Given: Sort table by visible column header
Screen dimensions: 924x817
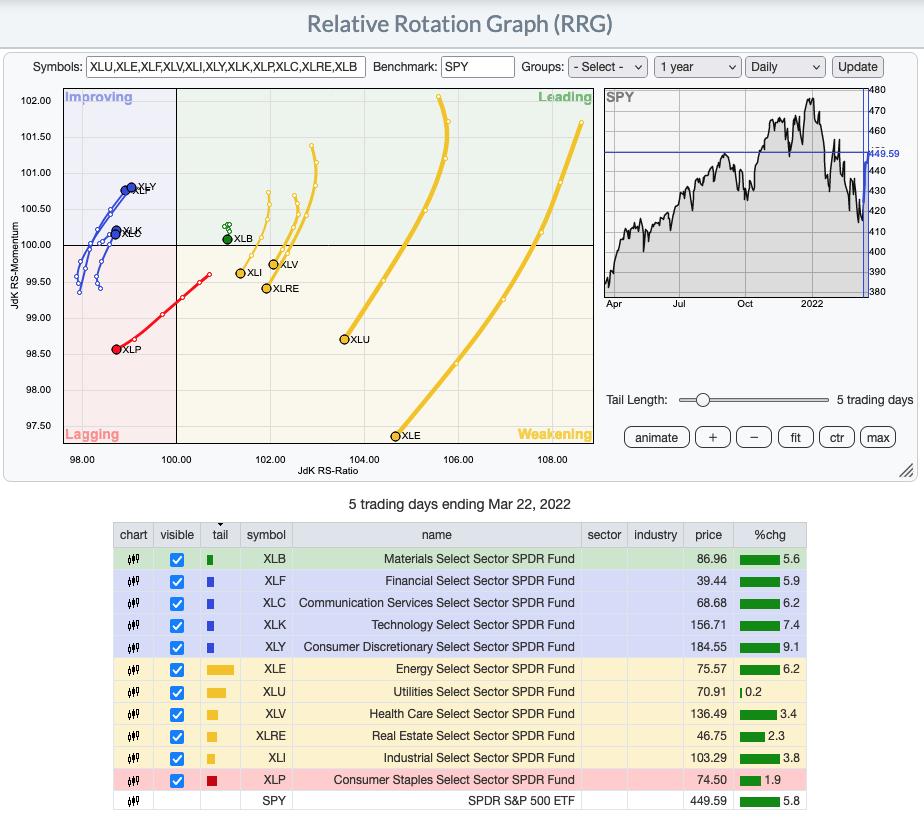Looking at the screenshot, I should click(x=177, y=535).
